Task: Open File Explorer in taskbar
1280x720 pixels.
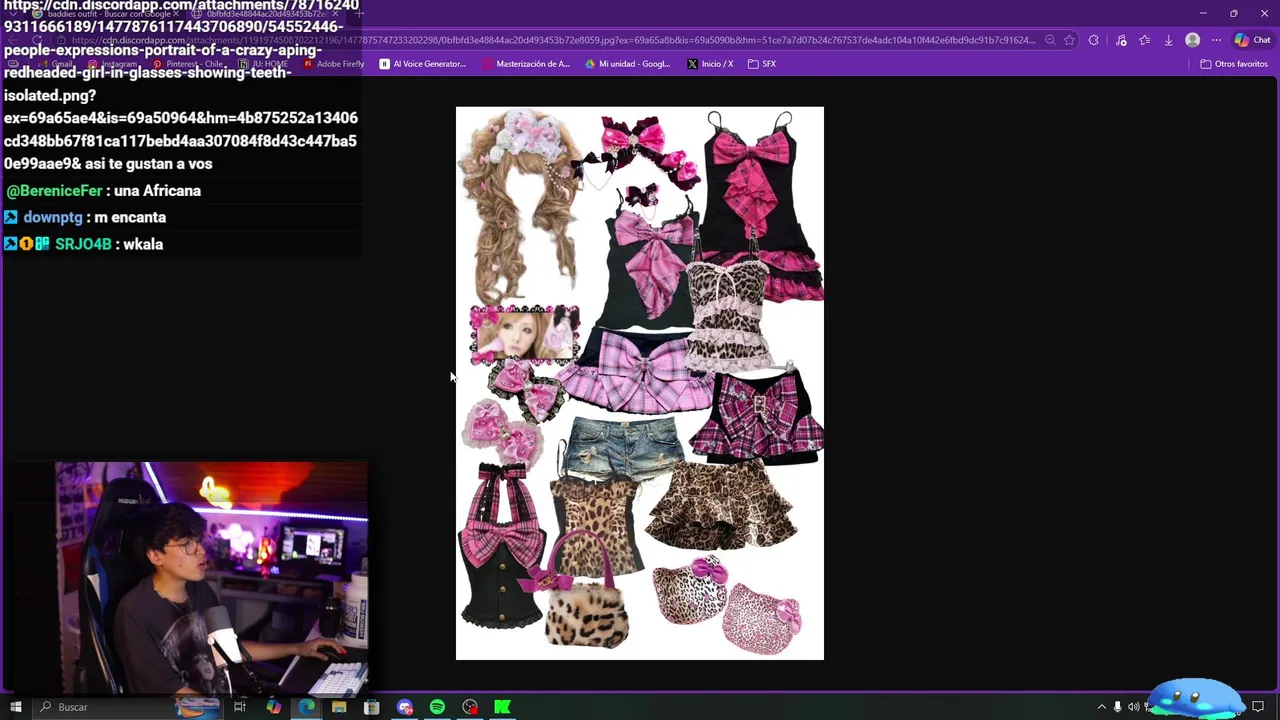Action: pyautogui.click(x=339, y=707)
